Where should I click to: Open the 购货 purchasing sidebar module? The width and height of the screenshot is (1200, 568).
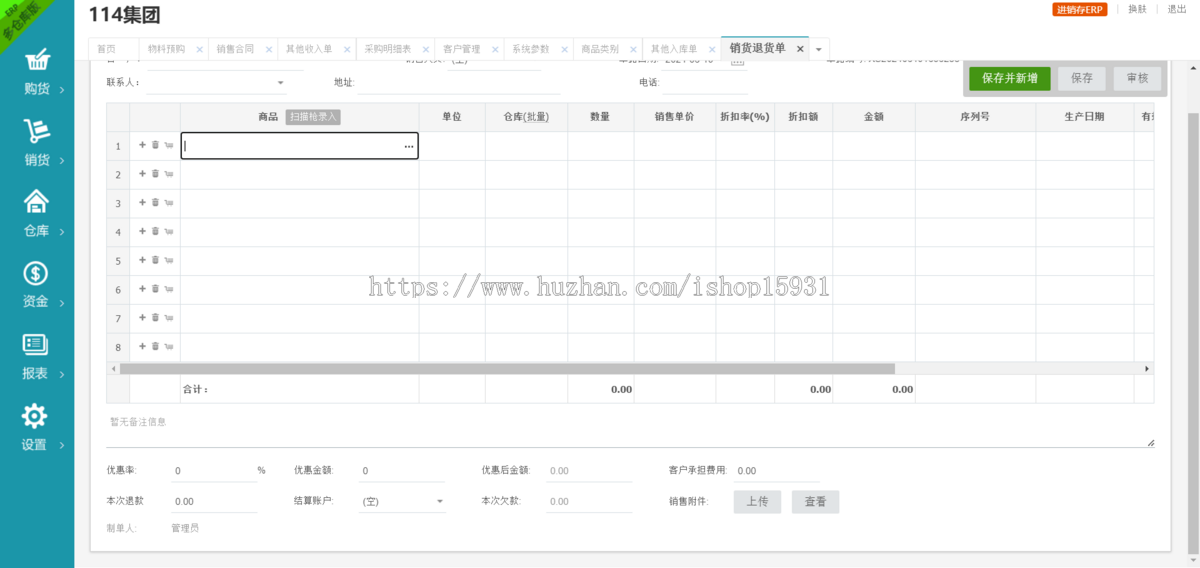click(x=37, y=72)
